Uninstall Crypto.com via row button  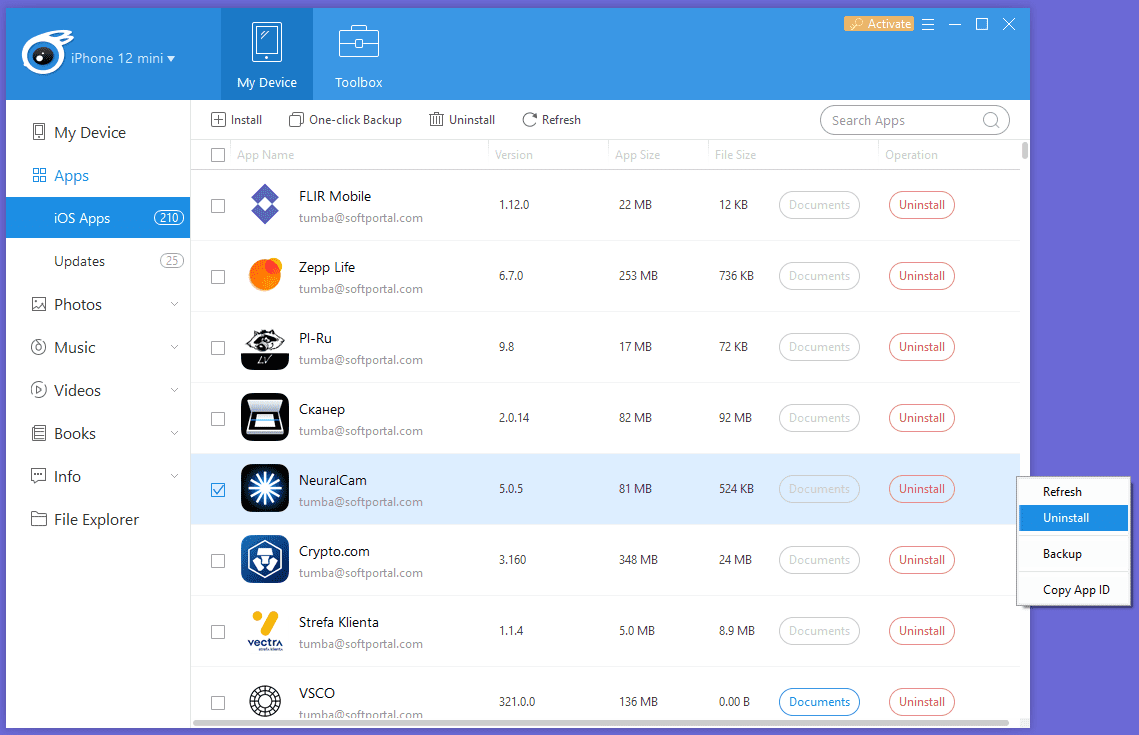tap(922, 560)
